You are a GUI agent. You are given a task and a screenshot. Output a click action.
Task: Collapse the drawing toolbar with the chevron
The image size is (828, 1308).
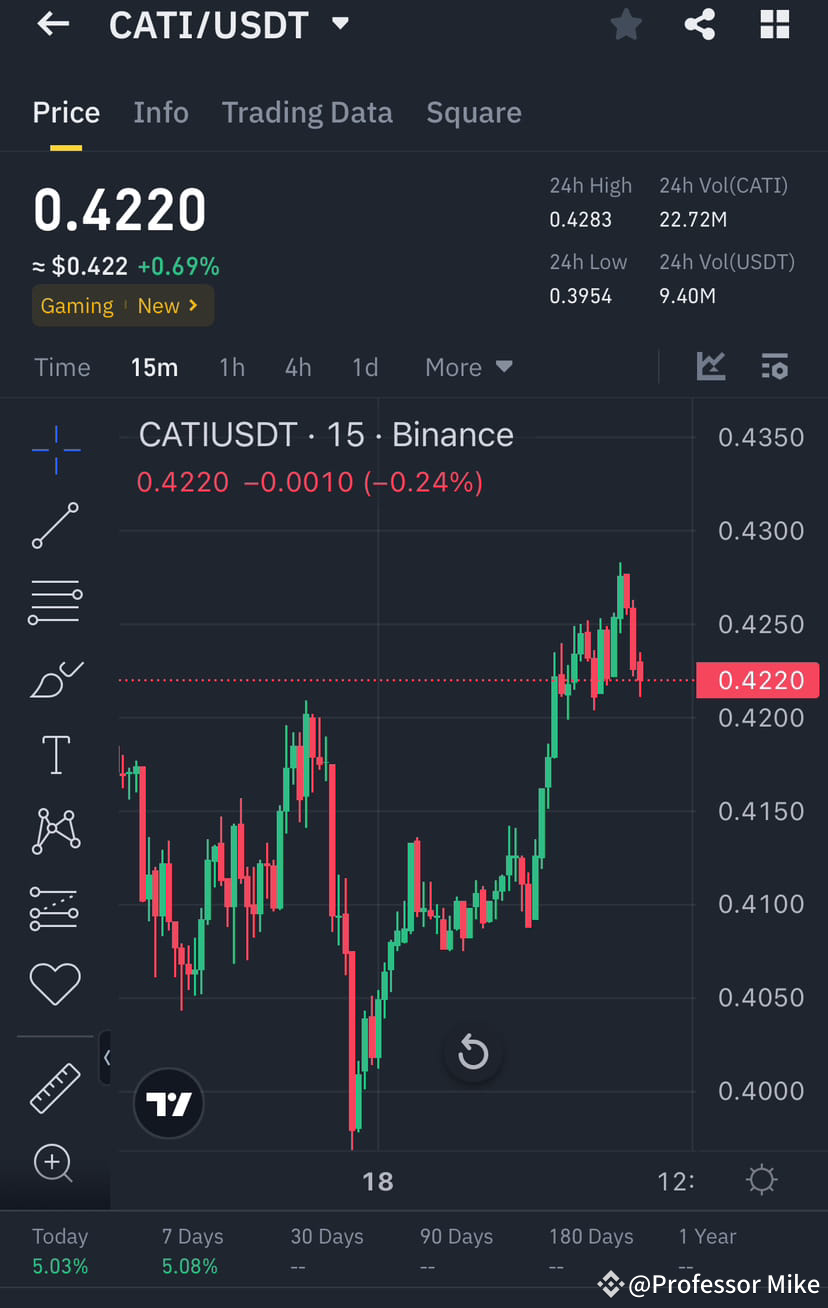click(108, 1057)
